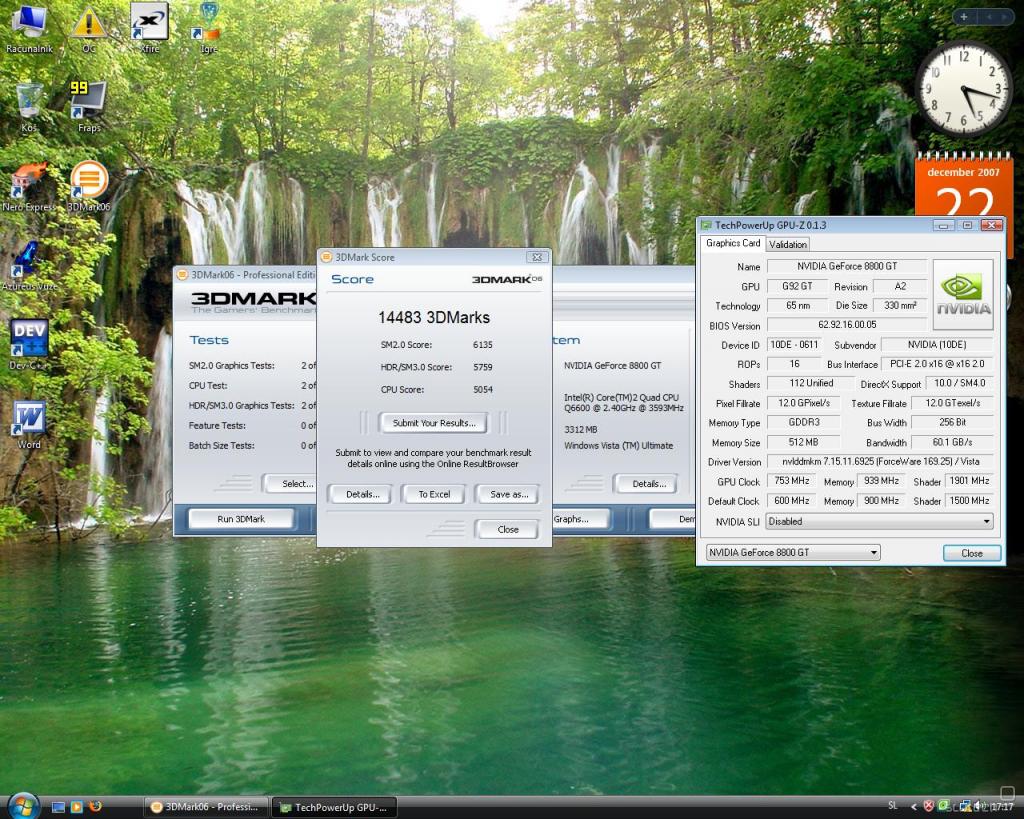Viewport: 1024px width, 819px height.
Task: Click the december 2007 calendar gadget
Action: tap(963, 185)
